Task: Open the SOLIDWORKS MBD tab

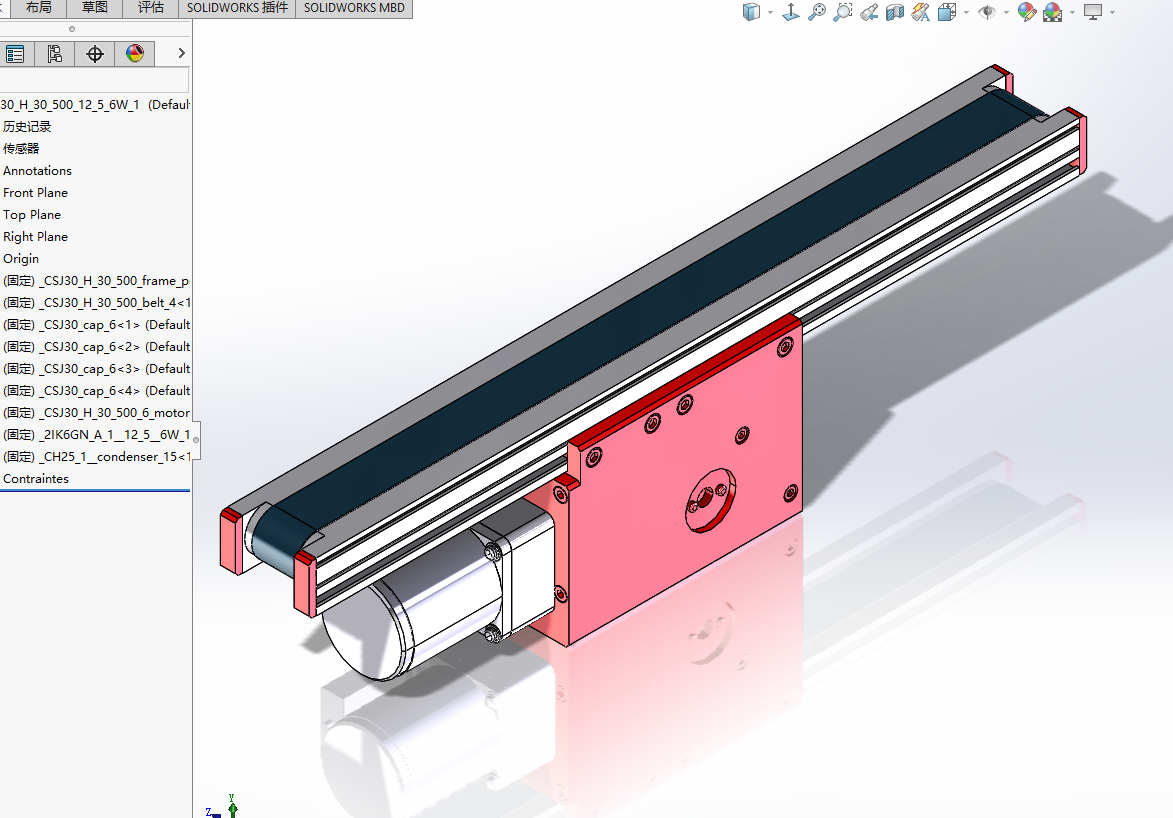Action: 354,8
